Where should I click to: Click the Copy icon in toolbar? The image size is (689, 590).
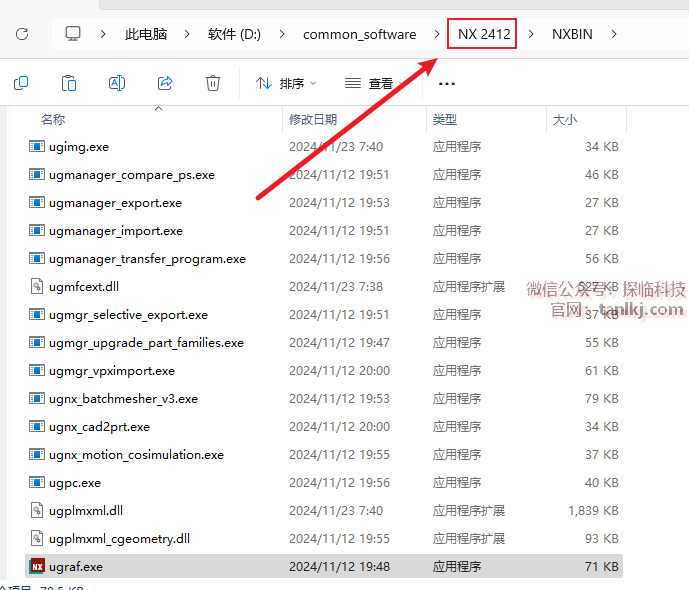[x=21, y=83]
